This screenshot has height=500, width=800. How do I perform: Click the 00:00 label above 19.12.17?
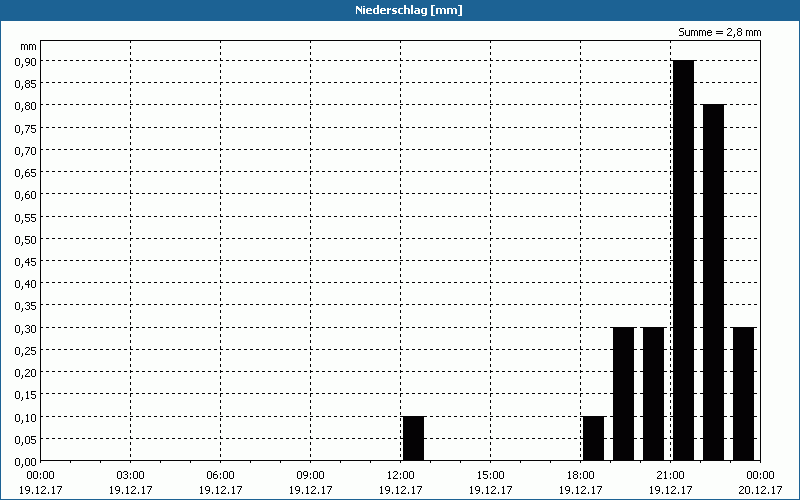(x=40, y=476)
